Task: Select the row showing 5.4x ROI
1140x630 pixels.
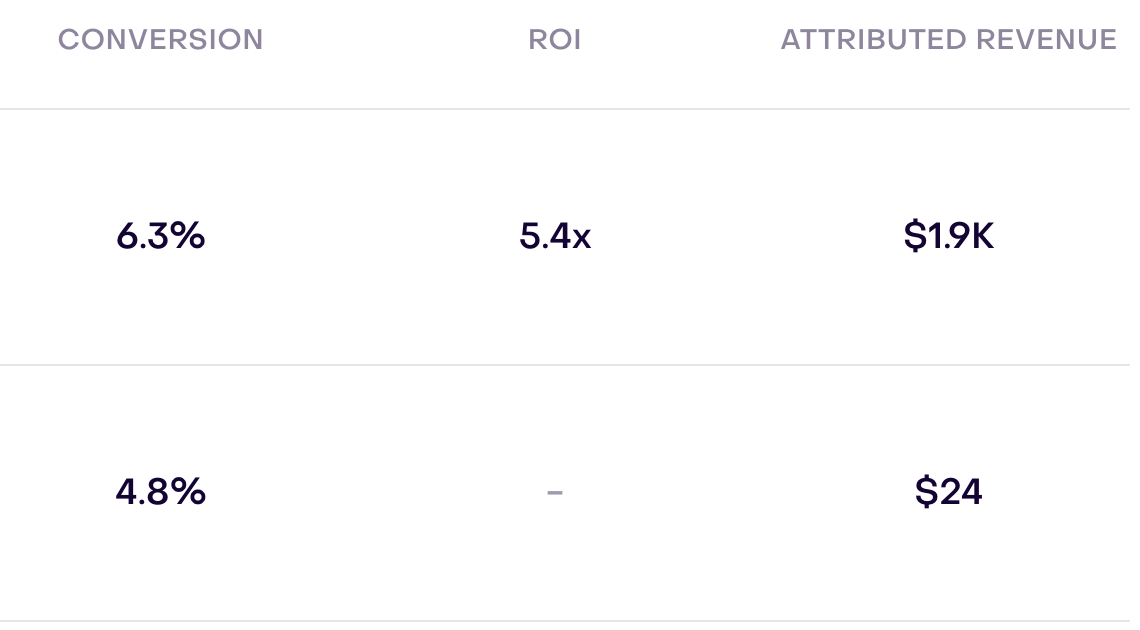Action: tap(565, 237)
